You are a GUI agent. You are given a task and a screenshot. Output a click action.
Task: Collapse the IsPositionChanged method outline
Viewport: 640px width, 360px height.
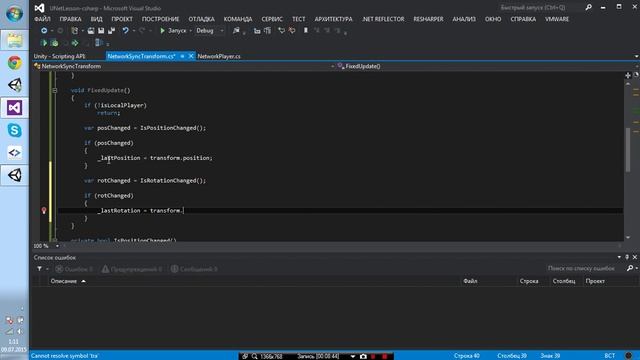[55, 240]
